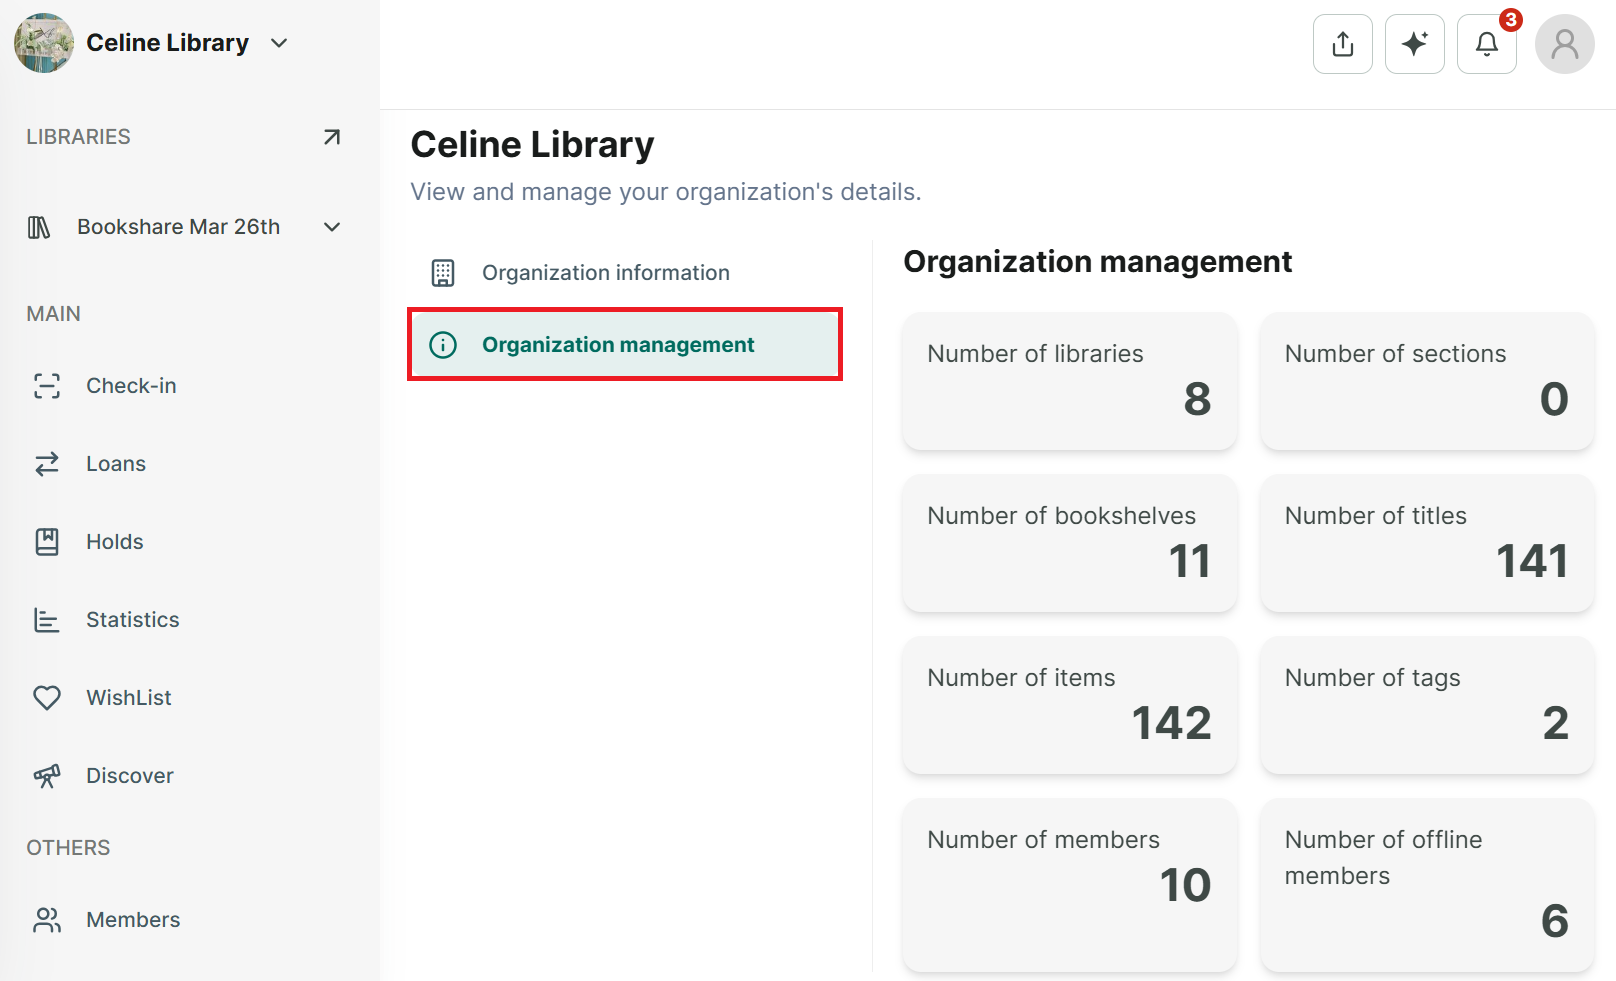Click the Members people icon
This screenshot has height=981, width=1616.
click(x=47, y=920)
